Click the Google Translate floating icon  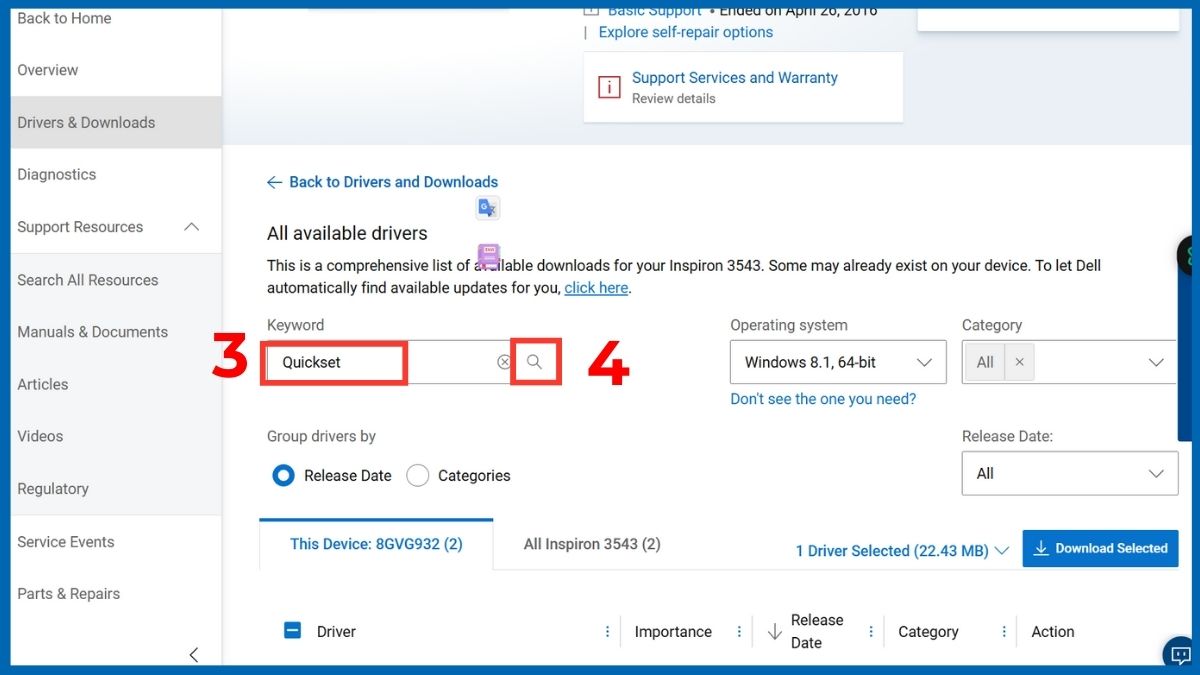tap(487, 208)
